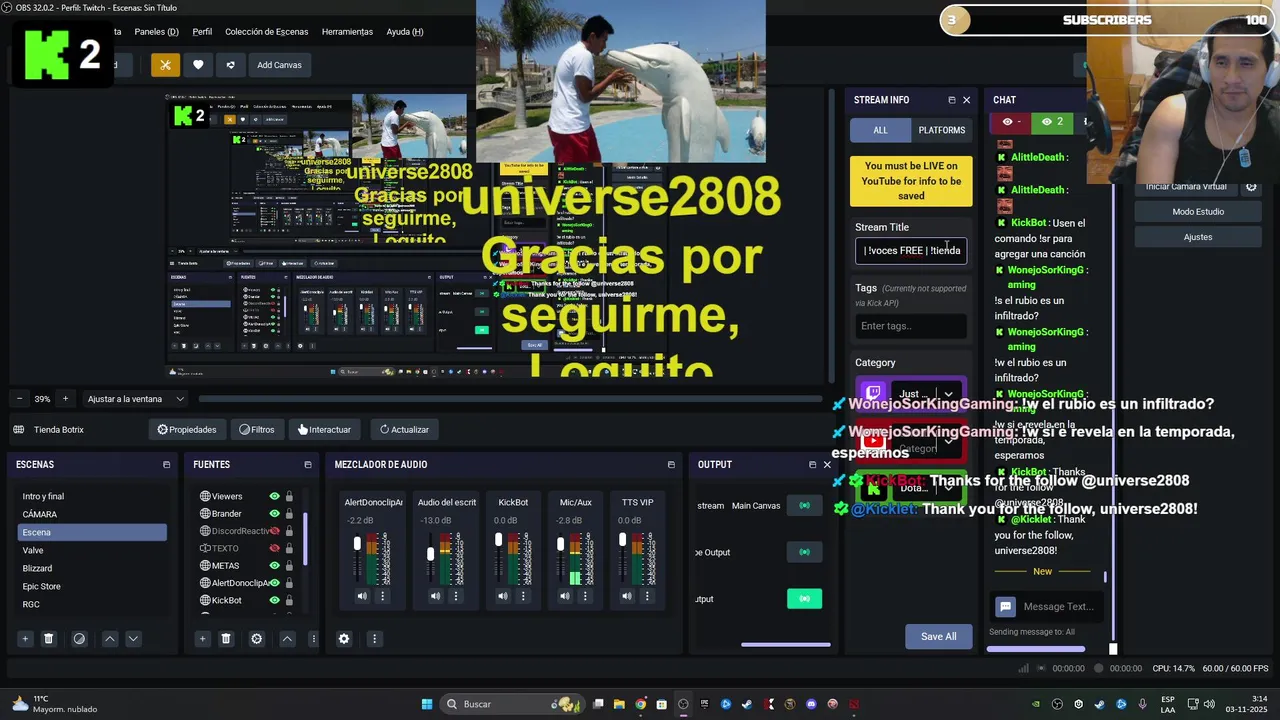Screen dimensions: 1280x720
Task: Click Save All in Stream Info
Action: 938,636
